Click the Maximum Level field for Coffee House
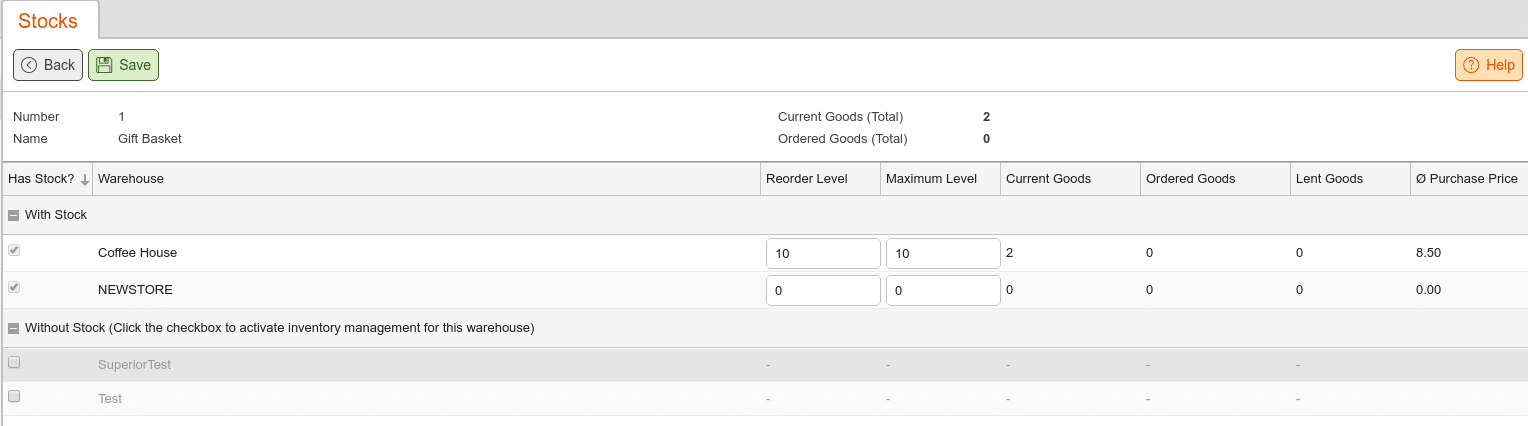The width and height of the screenshot is (1528, 426). [x=943, y=254]
